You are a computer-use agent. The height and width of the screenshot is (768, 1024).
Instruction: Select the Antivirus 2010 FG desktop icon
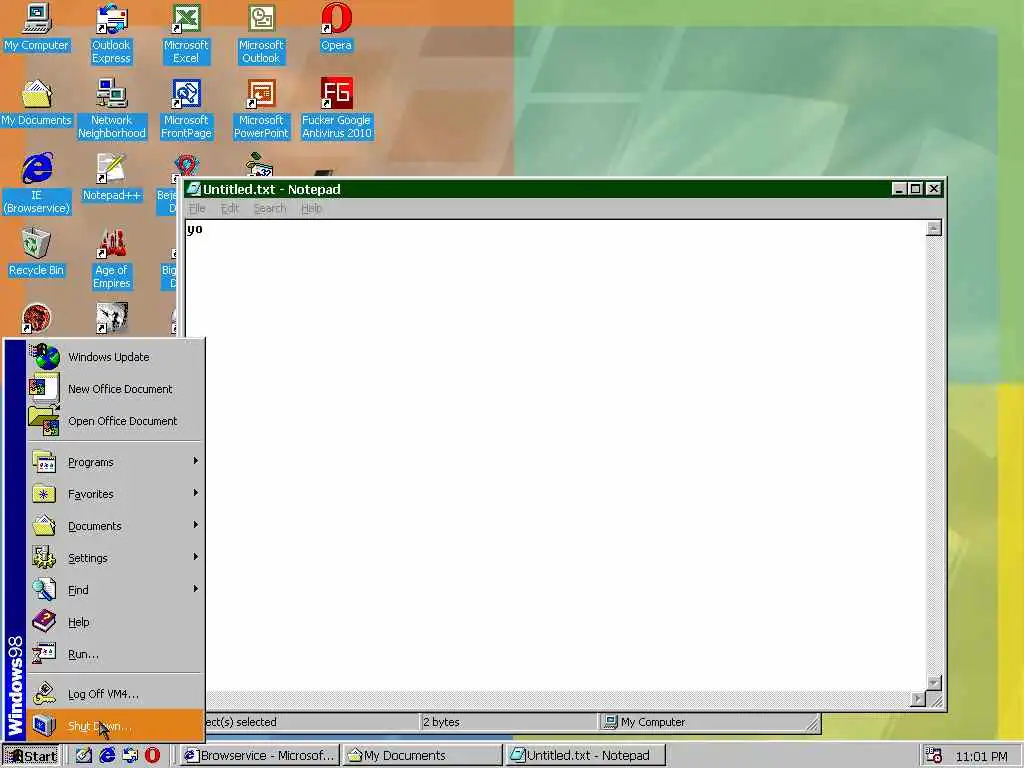[x=336, y=109]
